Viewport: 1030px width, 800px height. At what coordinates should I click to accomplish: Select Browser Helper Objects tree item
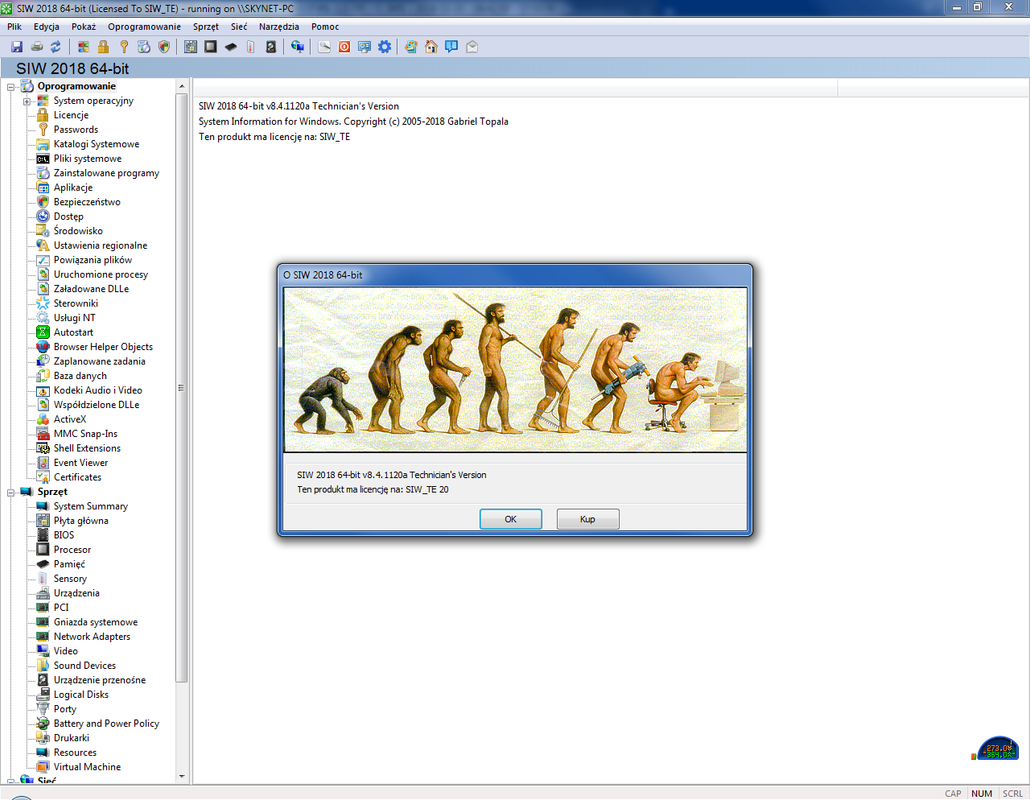click(x=103, y=347)
